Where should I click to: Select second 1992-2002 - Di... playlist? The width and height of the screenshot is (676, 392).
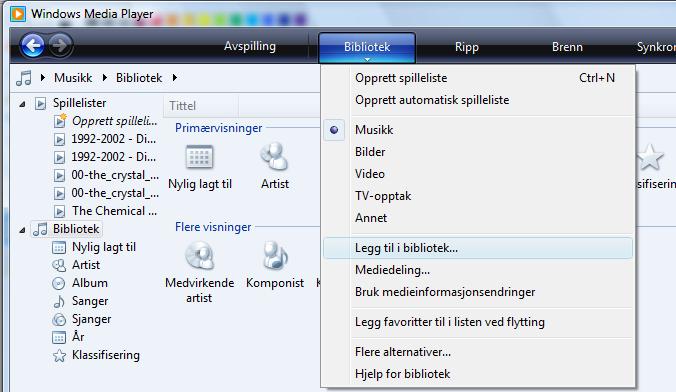pos(113,157)
